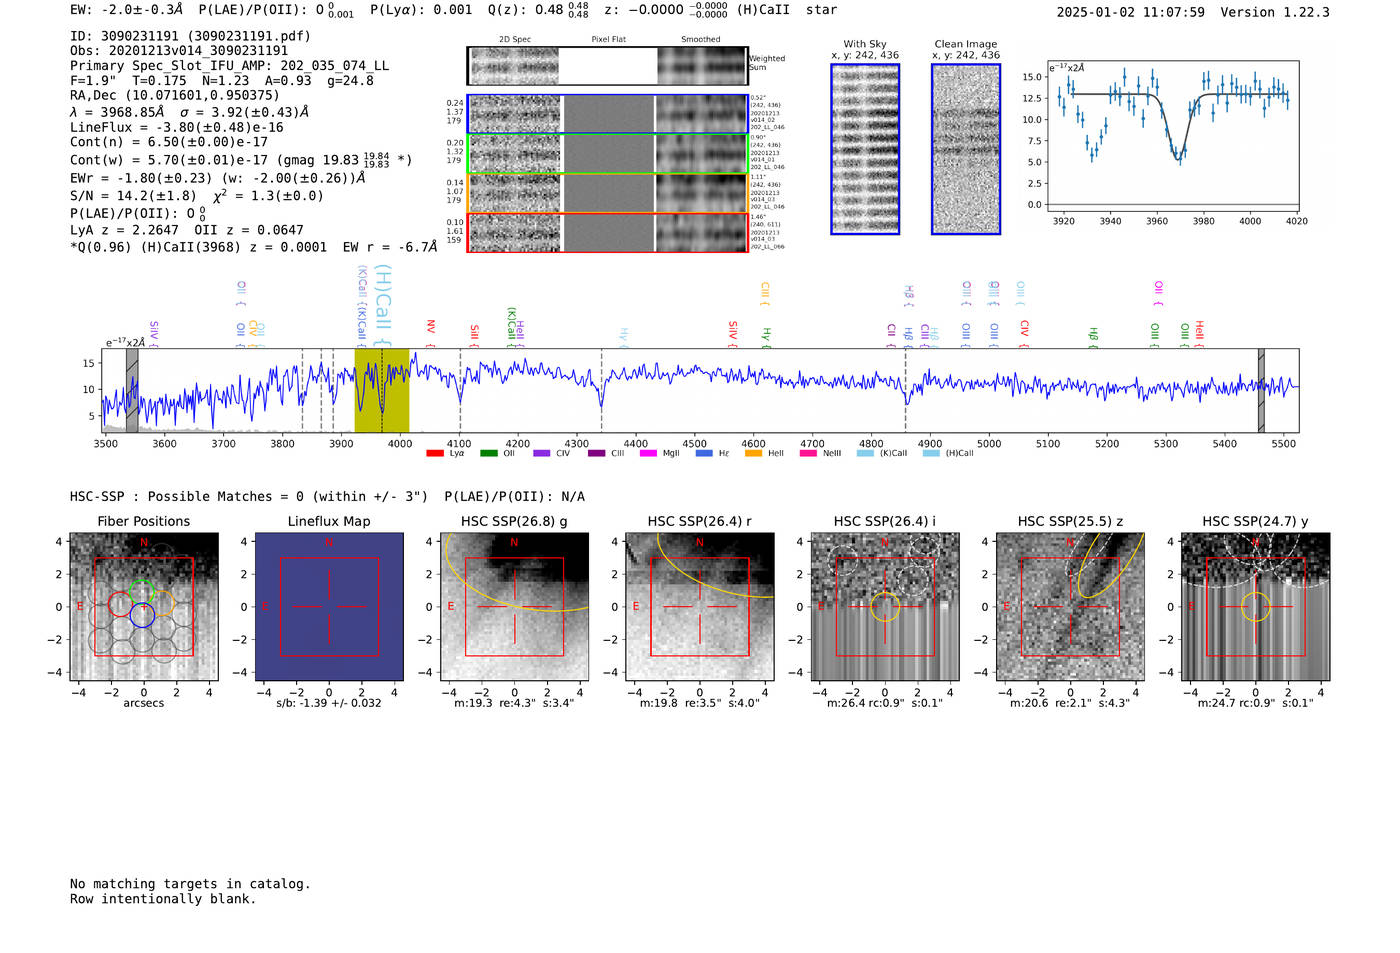Click the yellow circle in HSC i image
This screenshot has height=953, width=1400.
[x=885, y=607]
